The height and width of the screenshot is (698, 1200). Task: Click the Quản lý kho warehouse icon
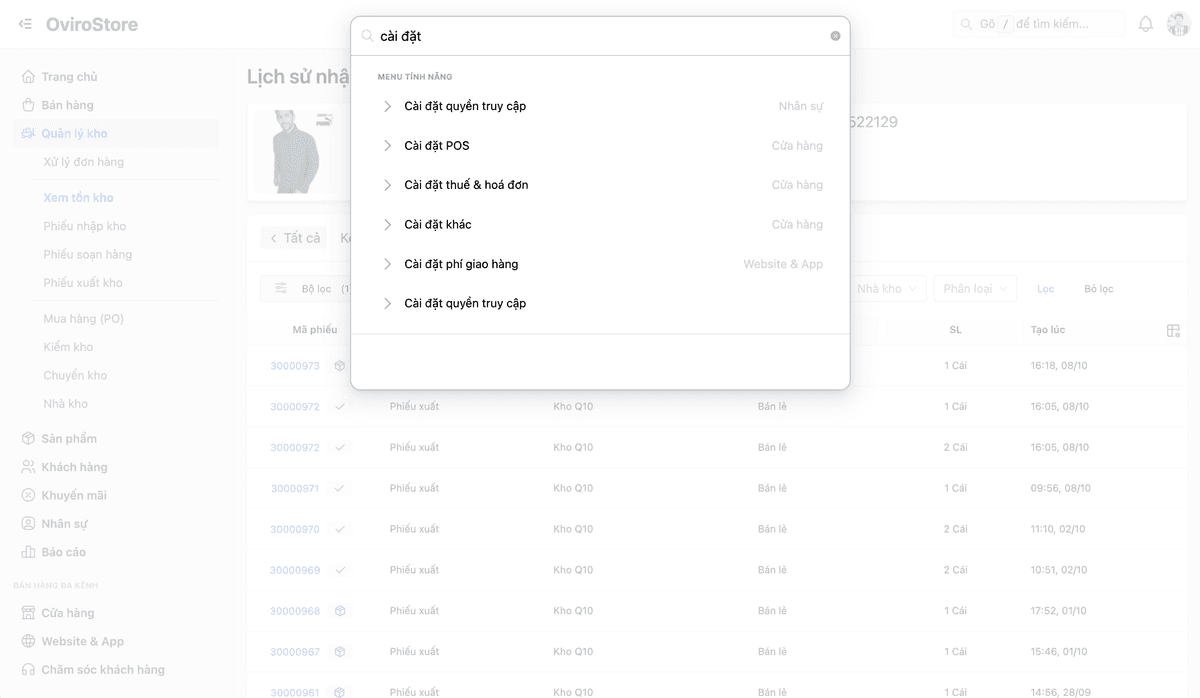click(x=30, y=133)
